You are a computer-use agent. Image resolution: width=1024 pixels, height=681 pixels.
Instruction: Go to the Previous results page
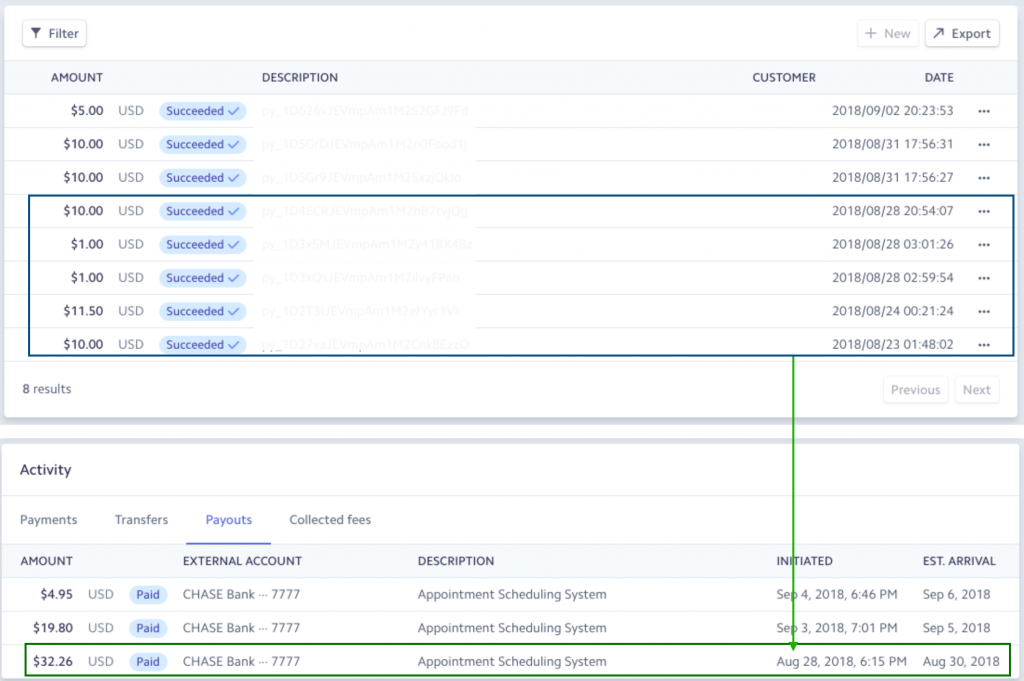point(915,390)
